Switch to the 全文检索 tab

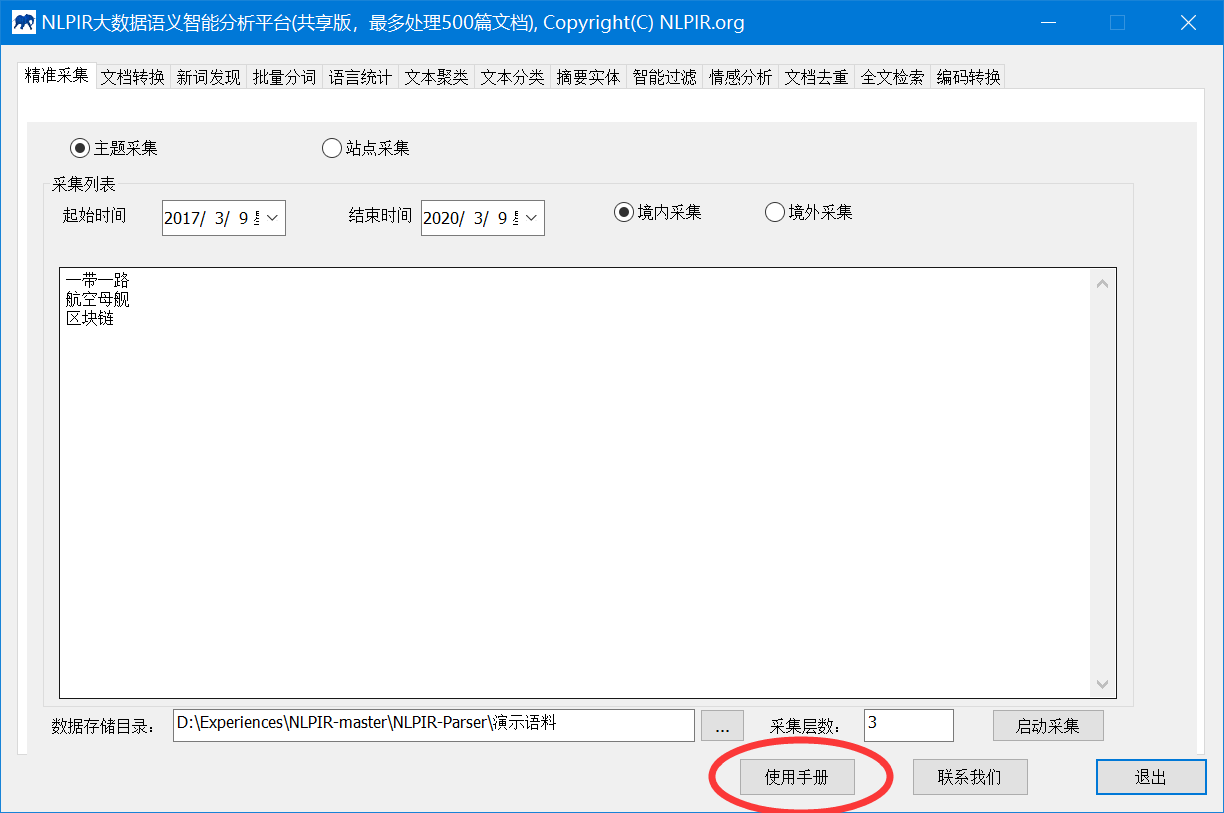[x=892, y=75]
